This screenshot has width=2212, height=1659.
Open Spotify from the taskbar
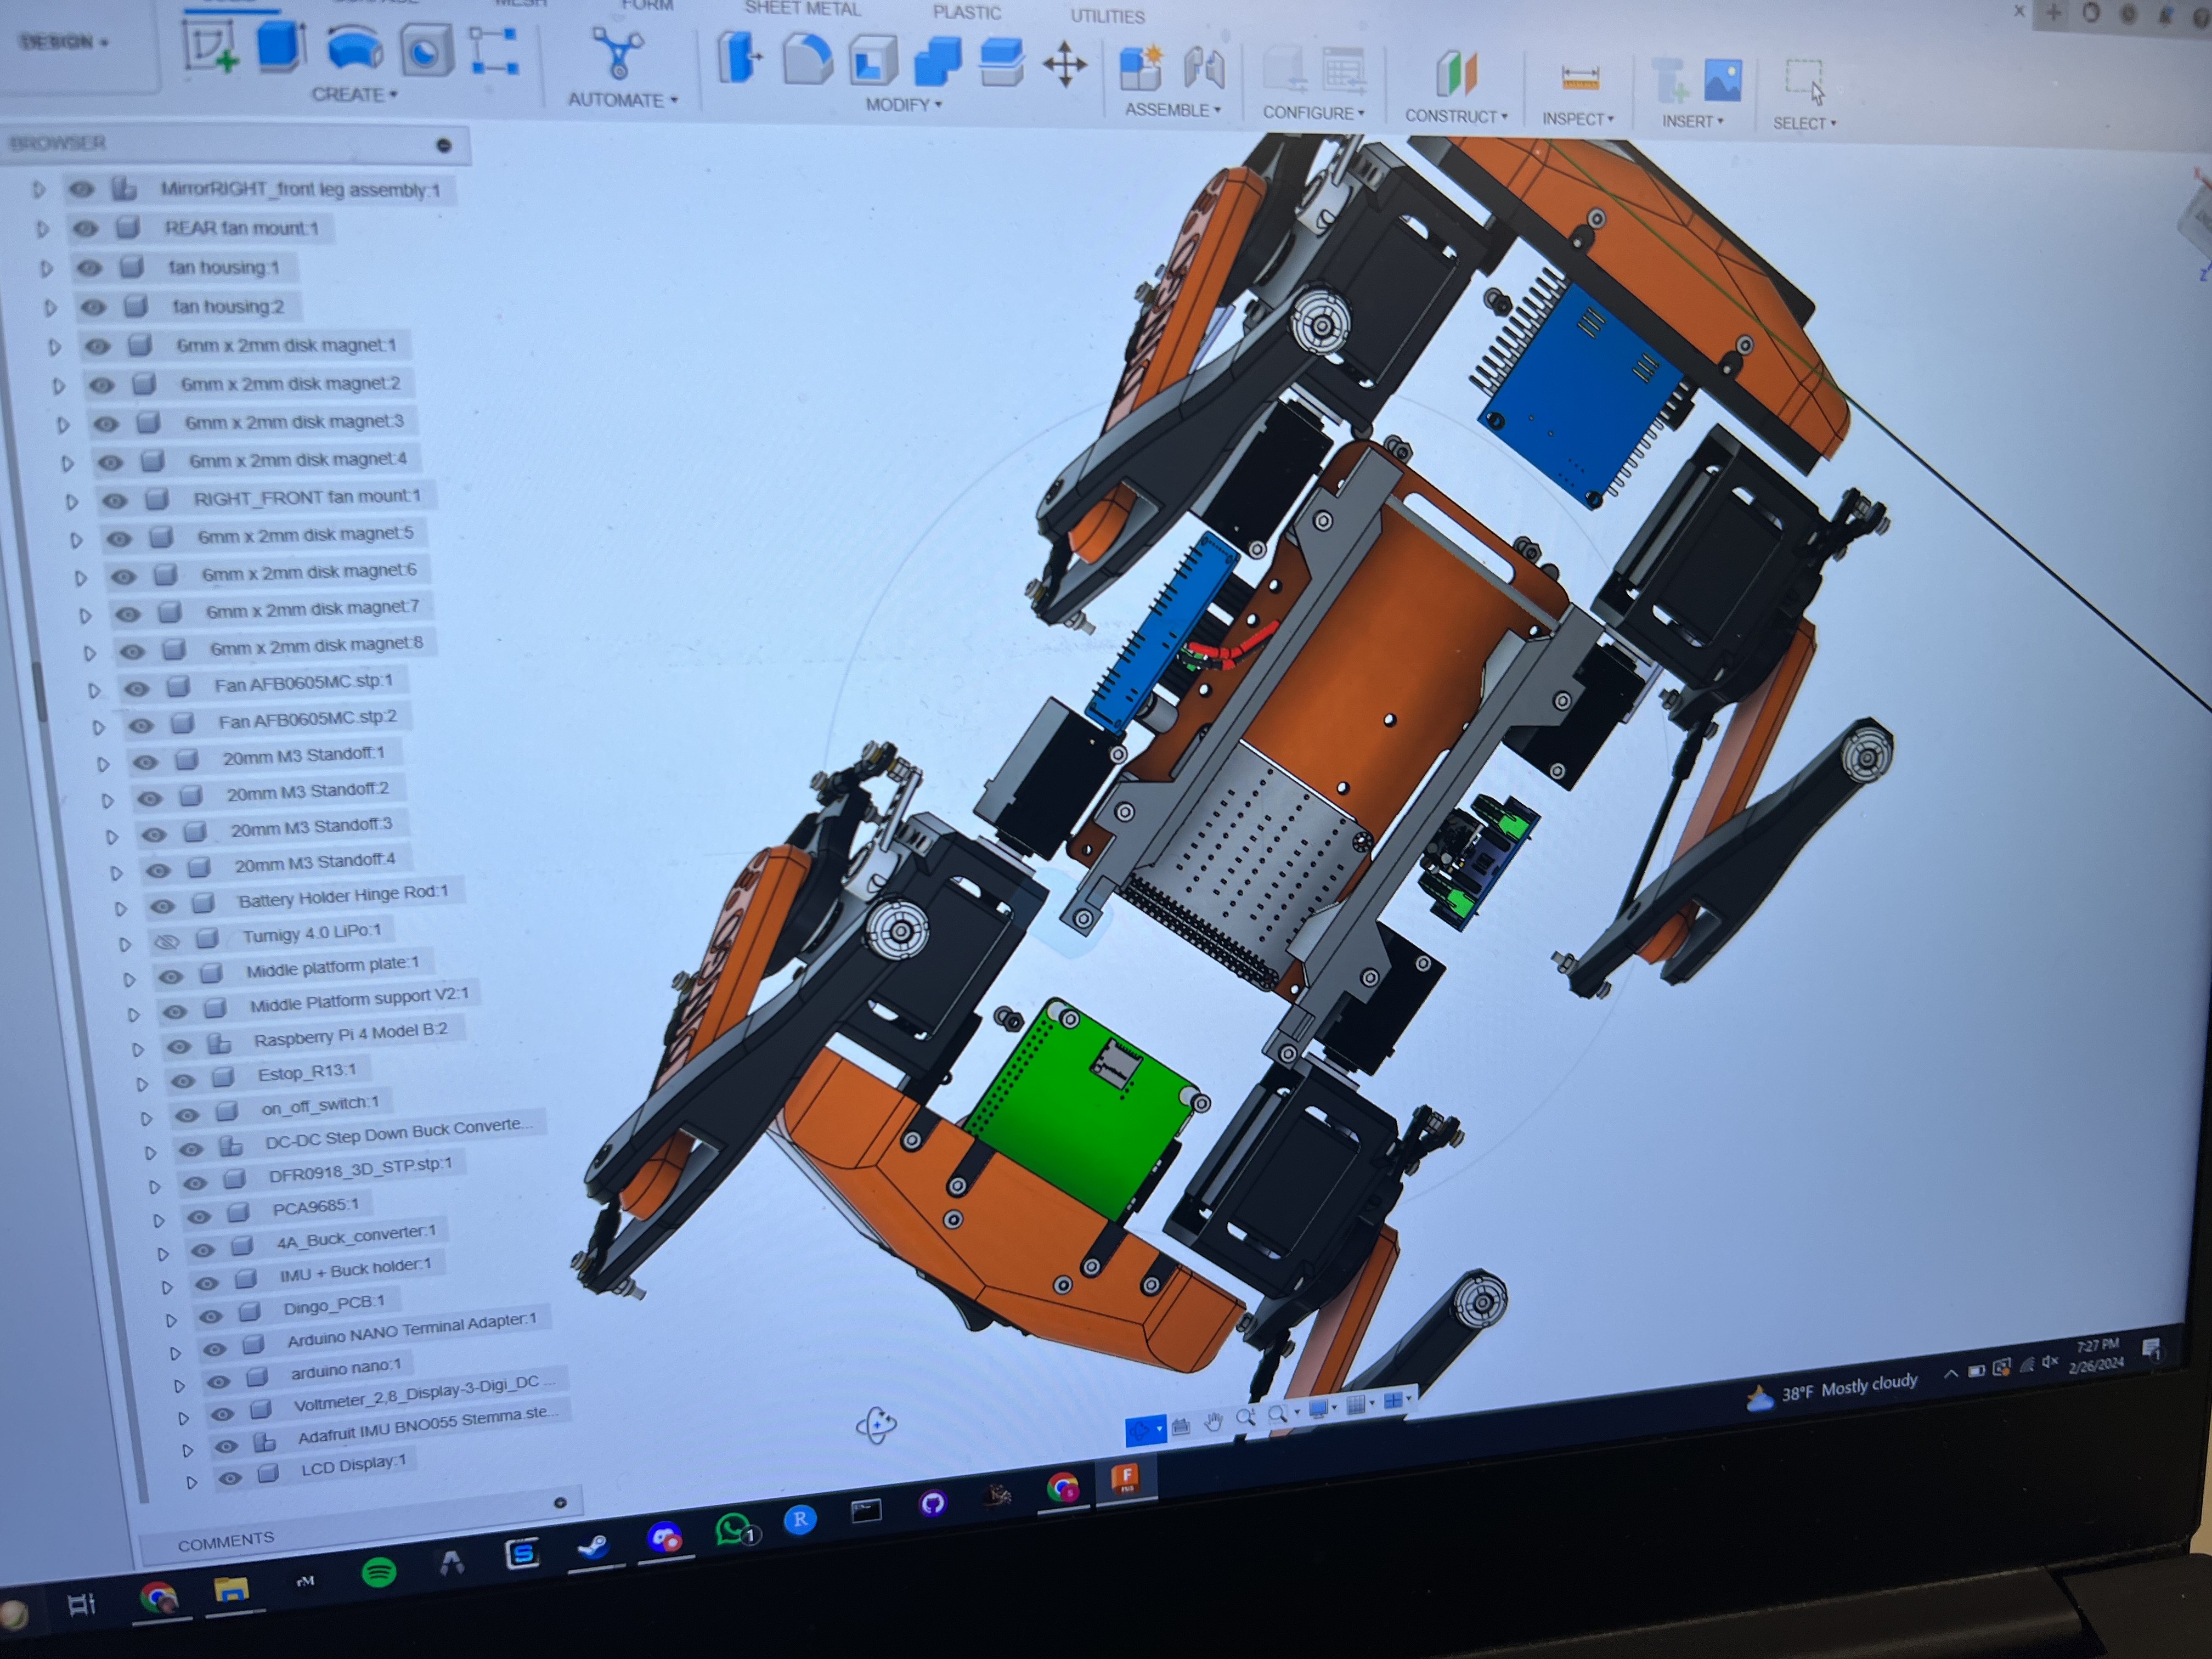[x=378, y=1572]
